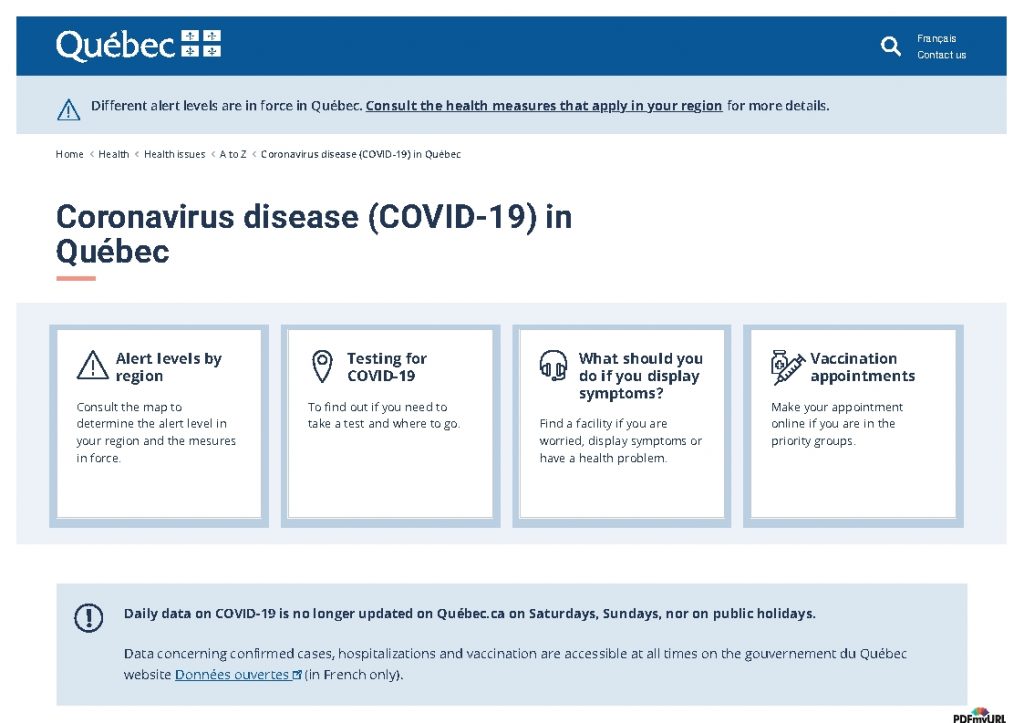The width and height of the screenshot is (1024, 723).
Task: Click the headset icon on the symptoms card
Action: tap(553, 365)
